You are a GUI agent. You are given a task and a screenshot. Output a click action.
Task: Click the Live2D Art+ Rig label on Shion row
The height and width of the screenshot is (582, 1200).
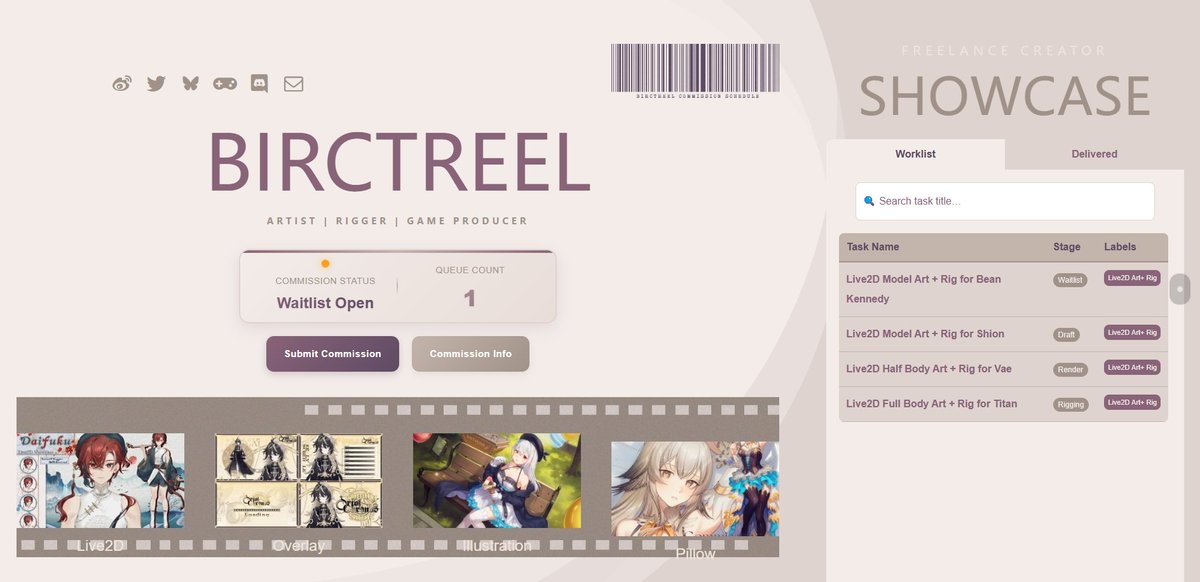click(x=1132, y=332)
